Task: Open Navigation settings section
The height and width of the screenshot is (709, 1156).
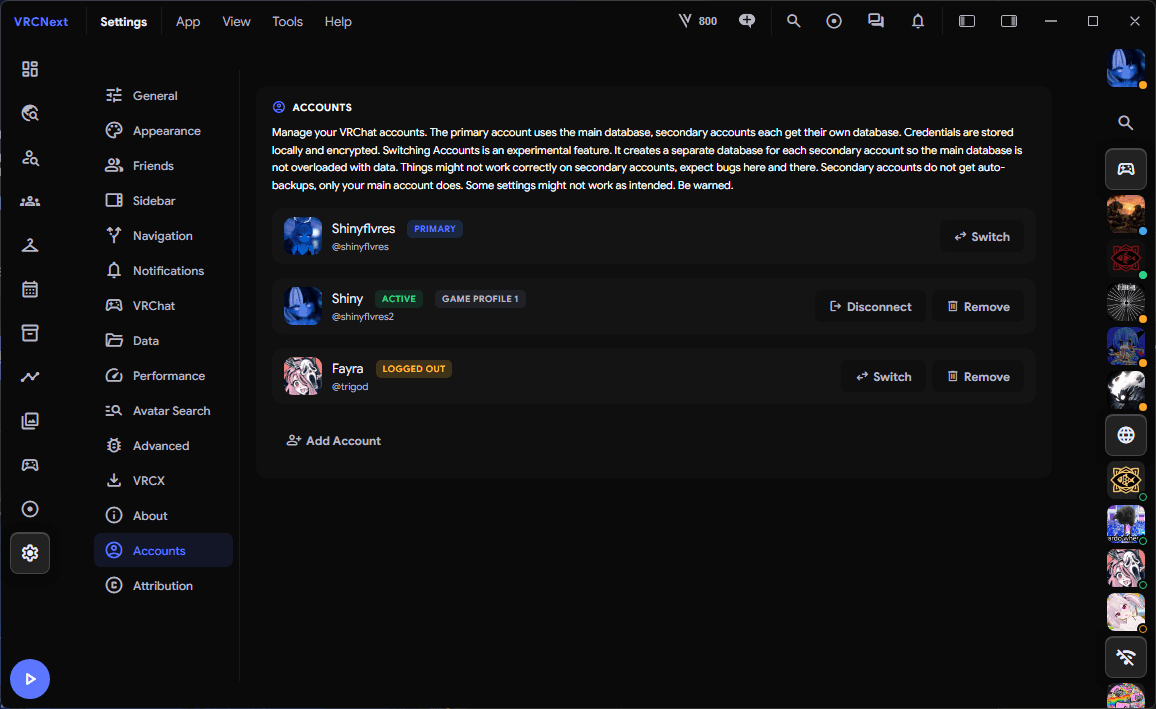Action: [x=164, y=236]
